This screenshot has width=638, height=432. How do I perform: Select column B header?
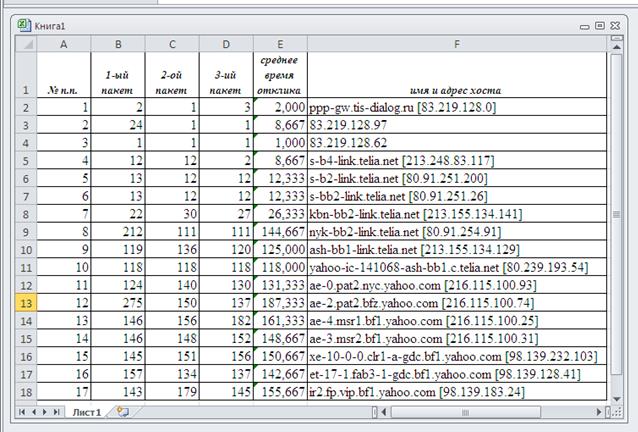point(118,44)
